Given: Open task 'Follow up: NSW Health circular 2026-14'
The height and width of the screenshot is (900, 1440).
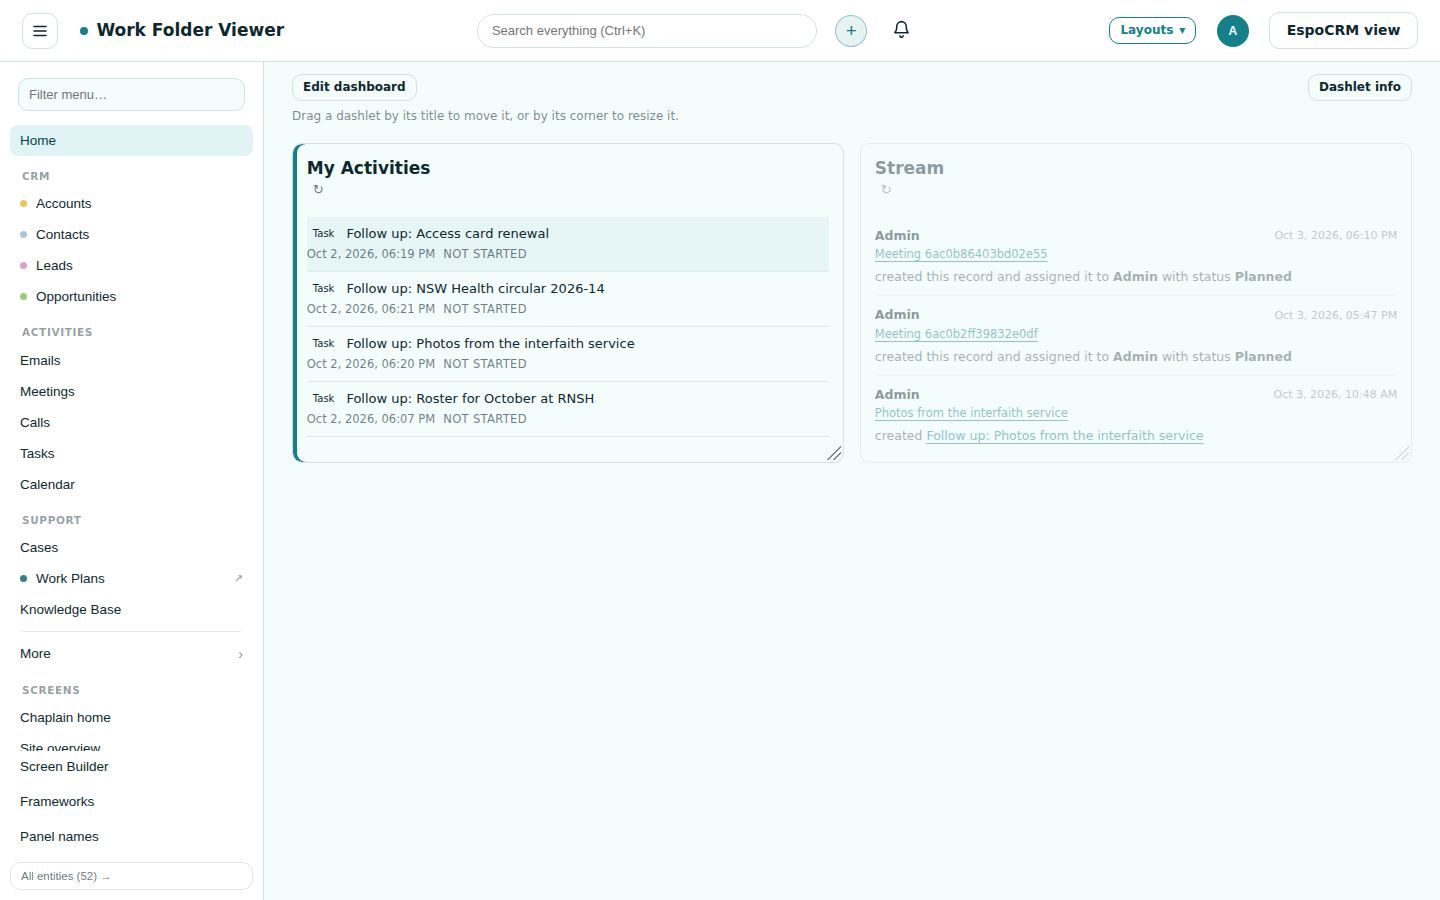Looking at the screenshot, I should pyautogui.click(x=475, y=289).
